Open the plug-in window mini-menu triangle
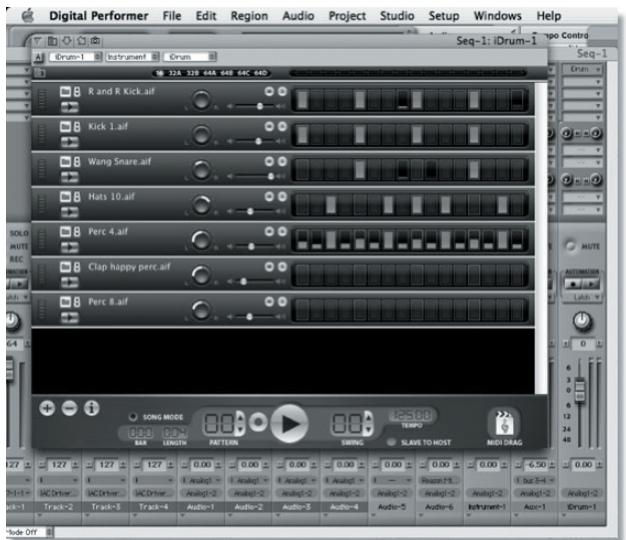This screenshot has width=626, height=540. tap(38, 41)
